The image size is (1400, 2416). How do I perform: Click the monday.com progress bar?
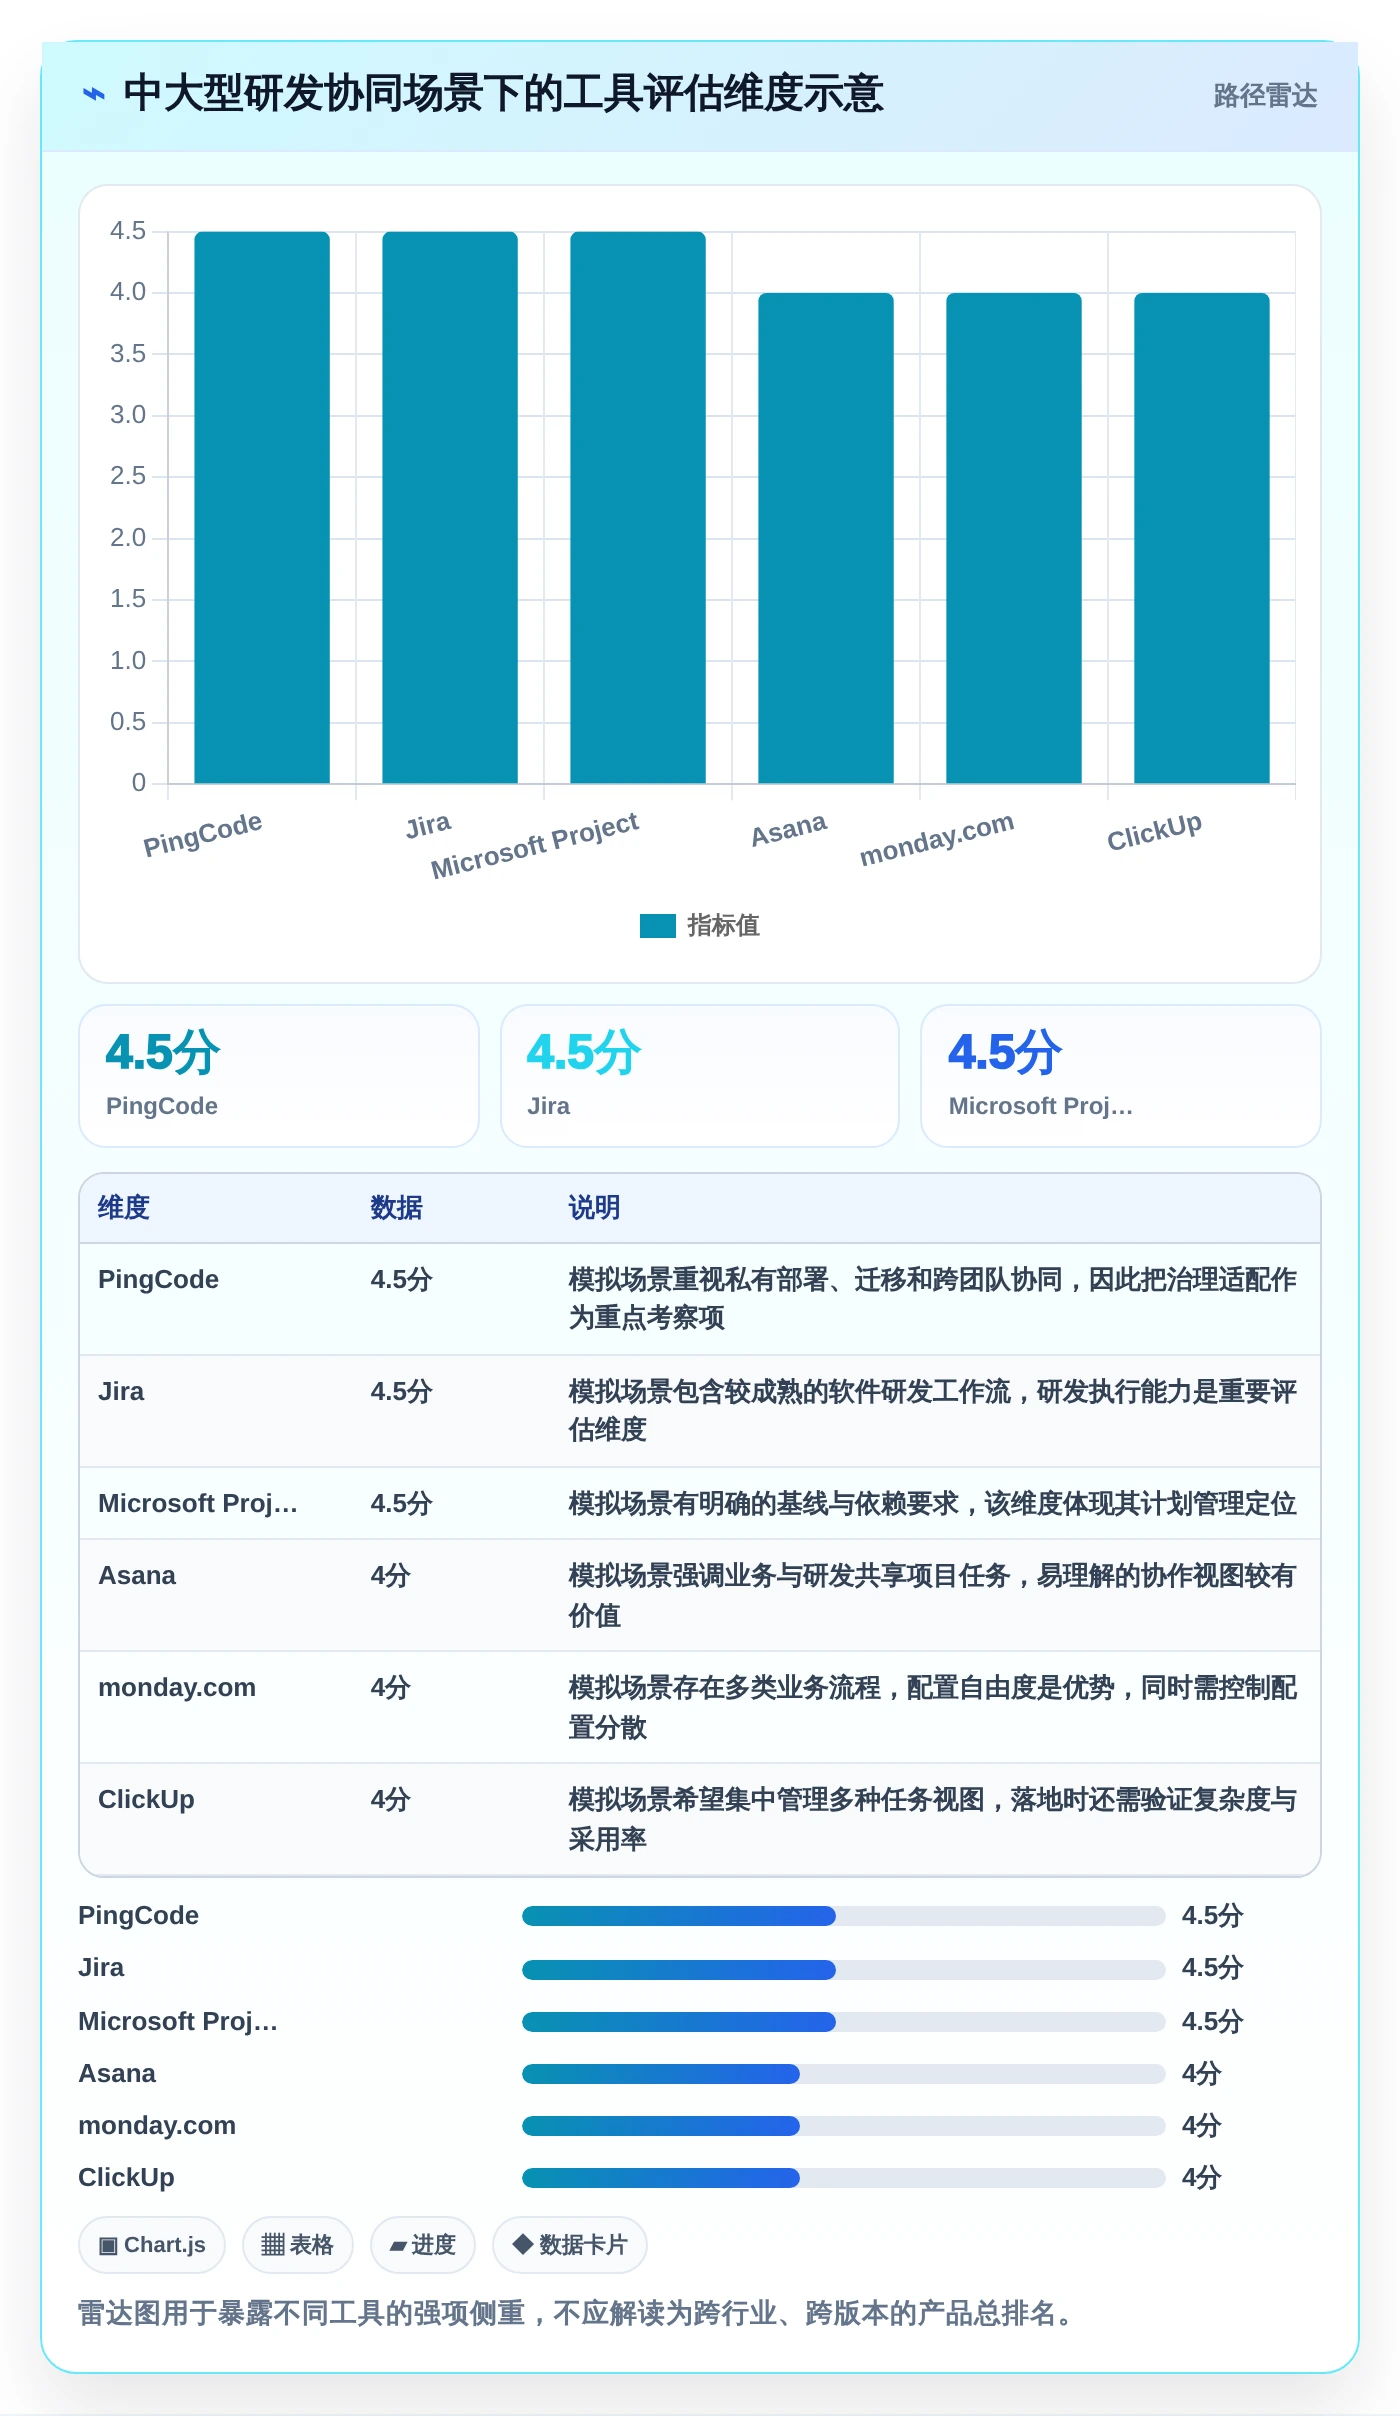843,2126
